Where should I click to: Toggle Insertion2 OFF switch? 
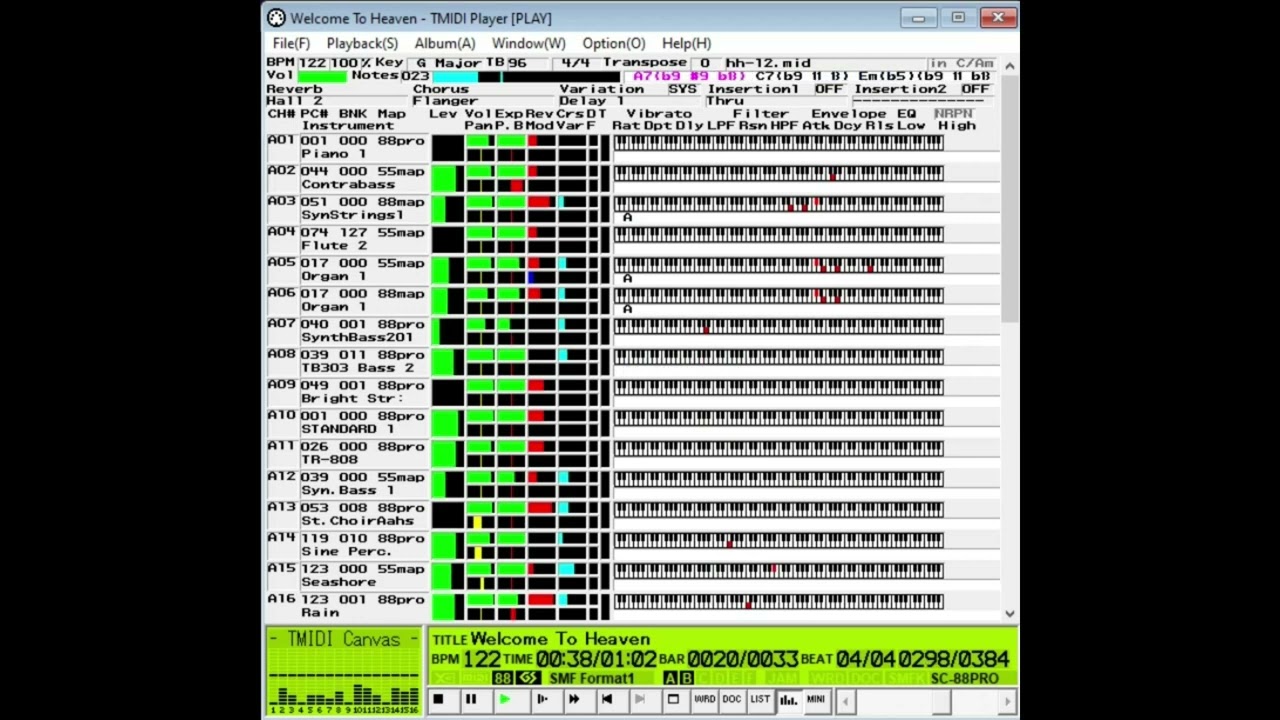coord(975,89)
